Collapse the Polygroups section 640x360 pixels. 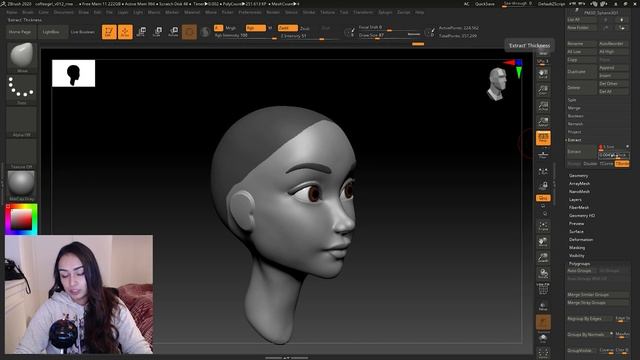point(579,264)
